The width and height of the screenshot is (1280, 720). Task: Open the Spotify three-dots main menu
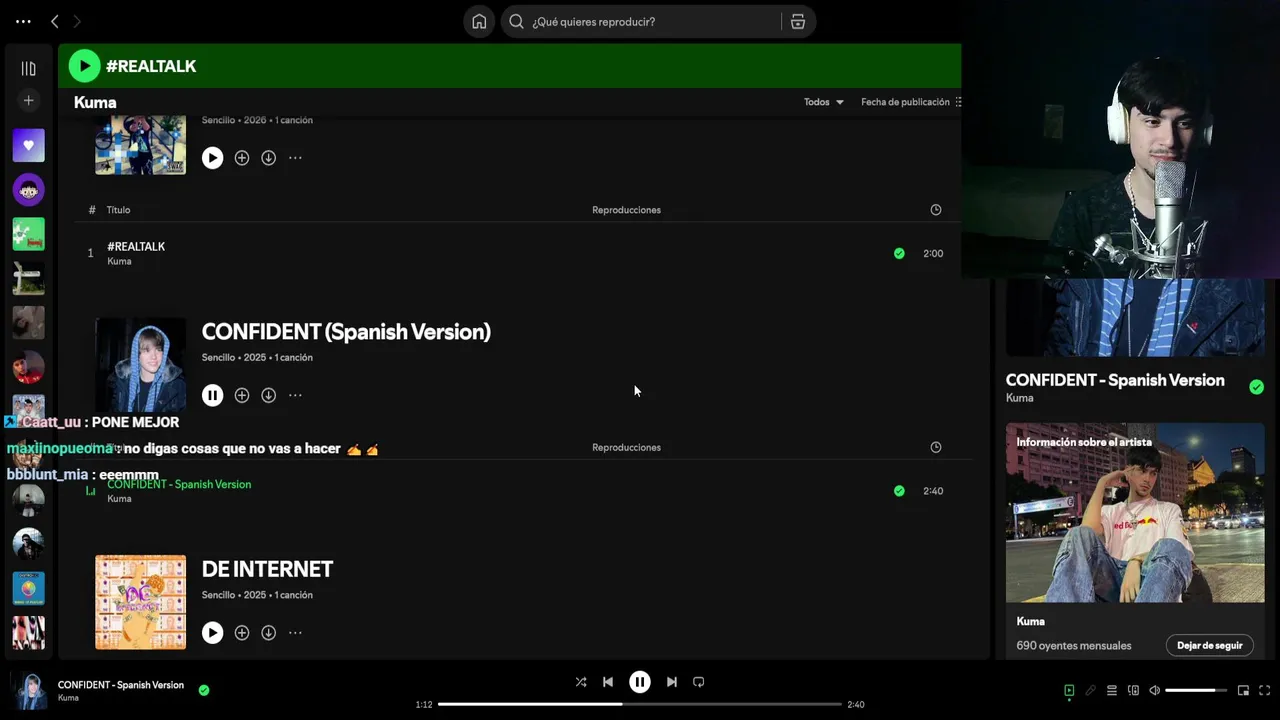23,21
